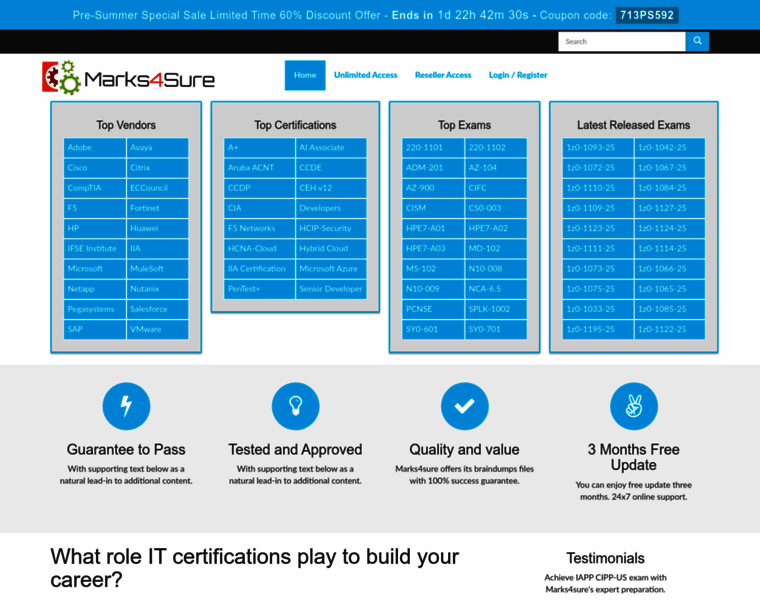Open the SY0-701 exam link

tap(496, 329)
